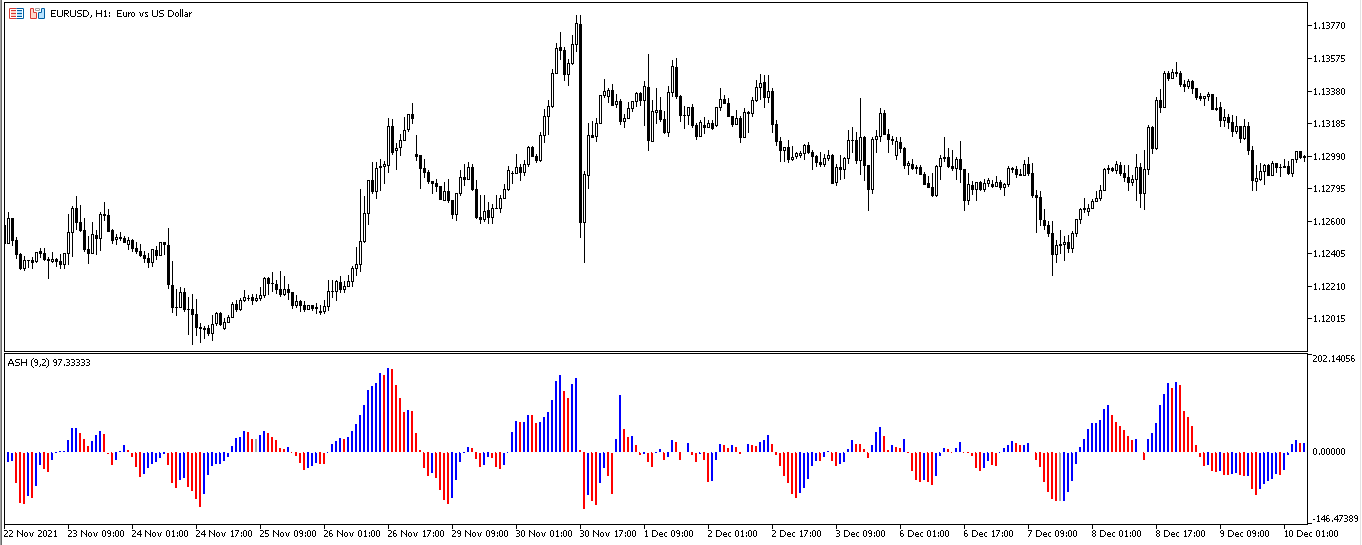Click the -146.47389 indicator scale value
1362x545 pixels.
1335,518
